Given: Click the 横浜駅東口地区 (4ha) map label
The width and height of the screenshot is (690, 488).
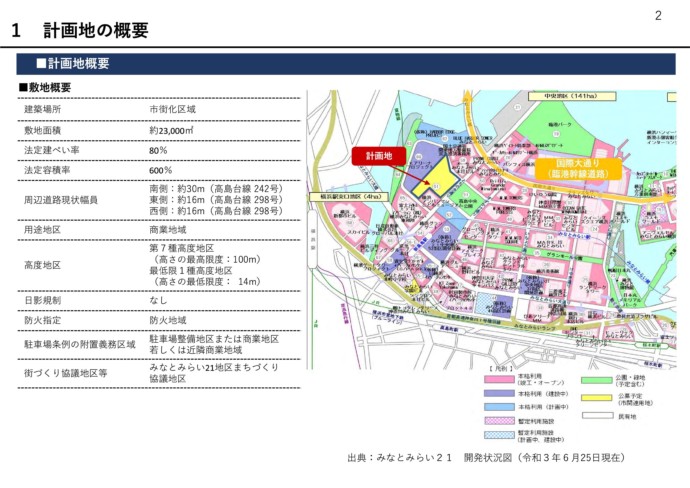Looking at the screenshot, I should coord(346,197).
